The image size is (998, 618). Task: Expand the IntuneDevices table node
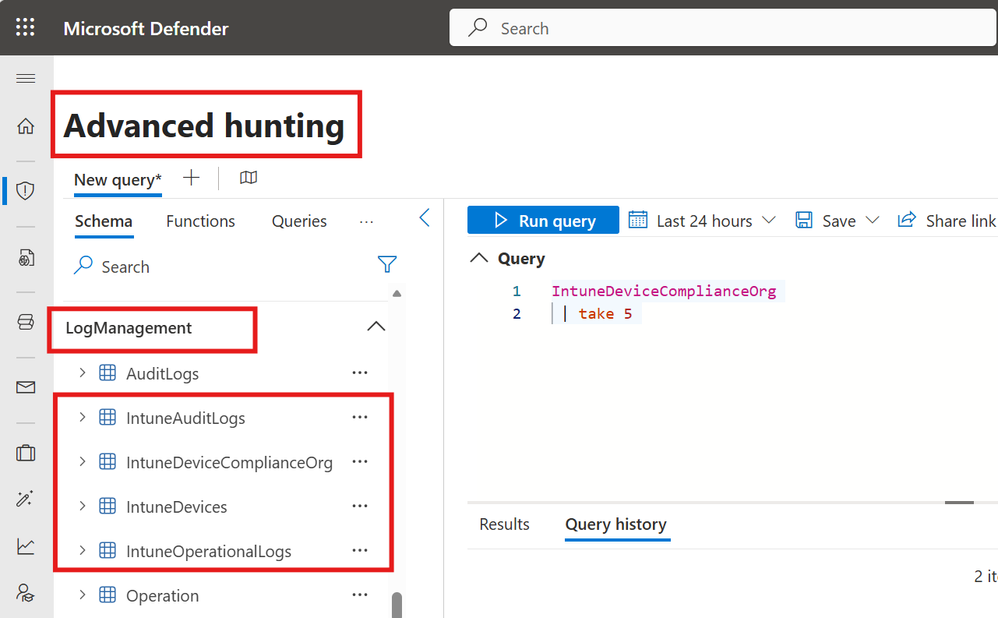pyautogui.click(x=83, y=507)
